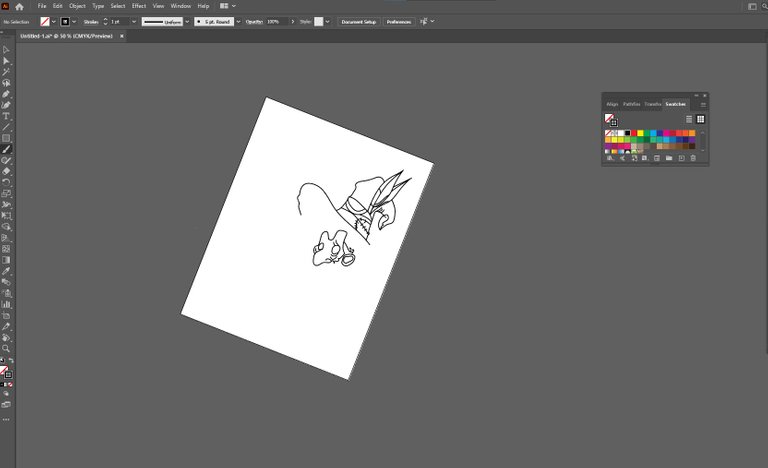Select the Free Transform tool
Screen dimensions: 768x468
point(6,216)
